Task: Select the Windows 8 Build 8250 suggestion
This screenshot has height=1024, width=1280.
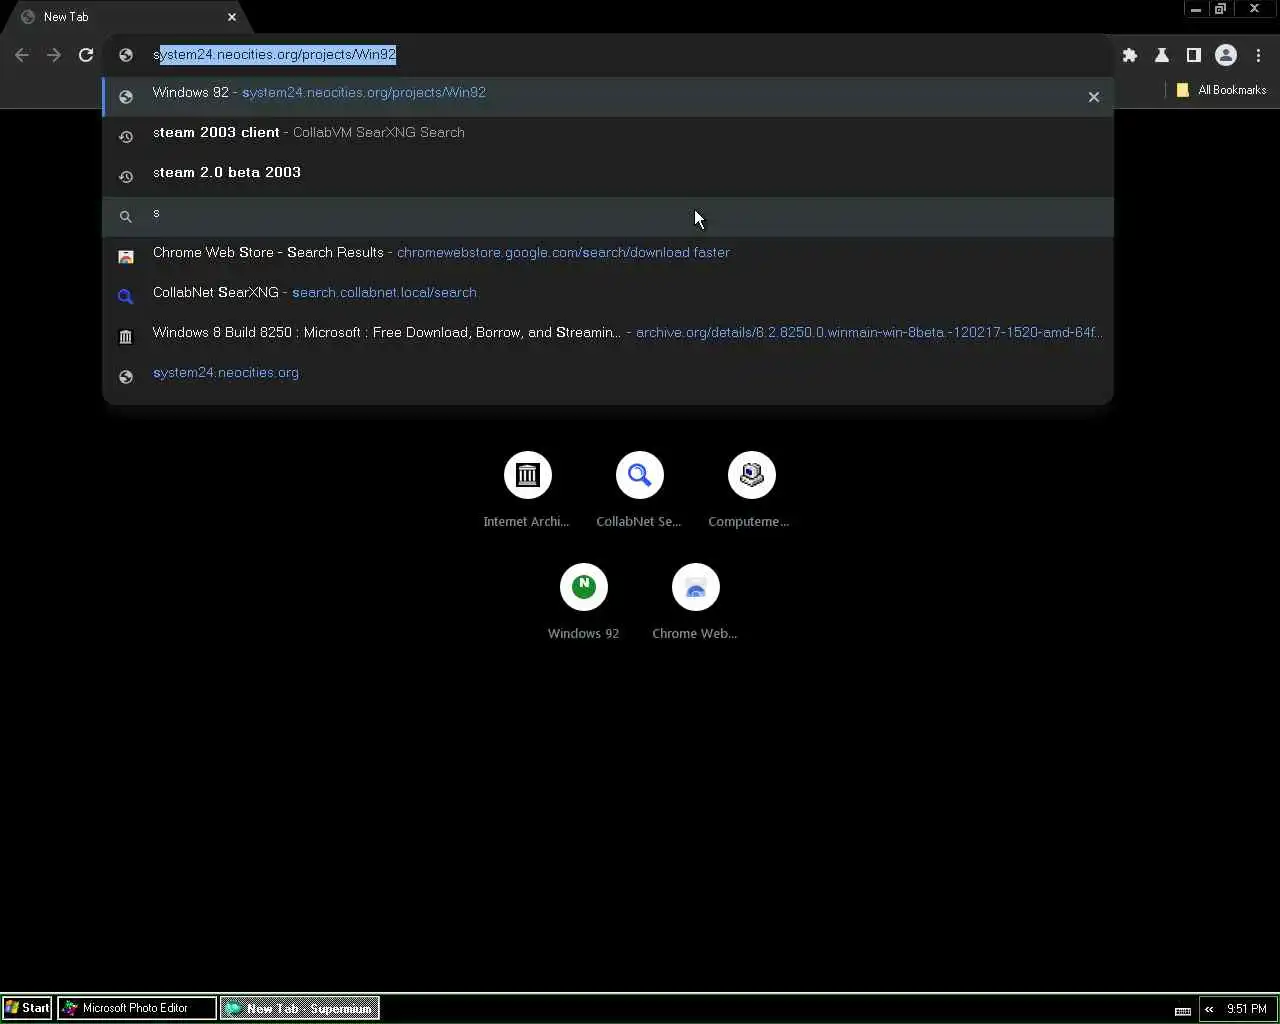Action: (607, 336)
